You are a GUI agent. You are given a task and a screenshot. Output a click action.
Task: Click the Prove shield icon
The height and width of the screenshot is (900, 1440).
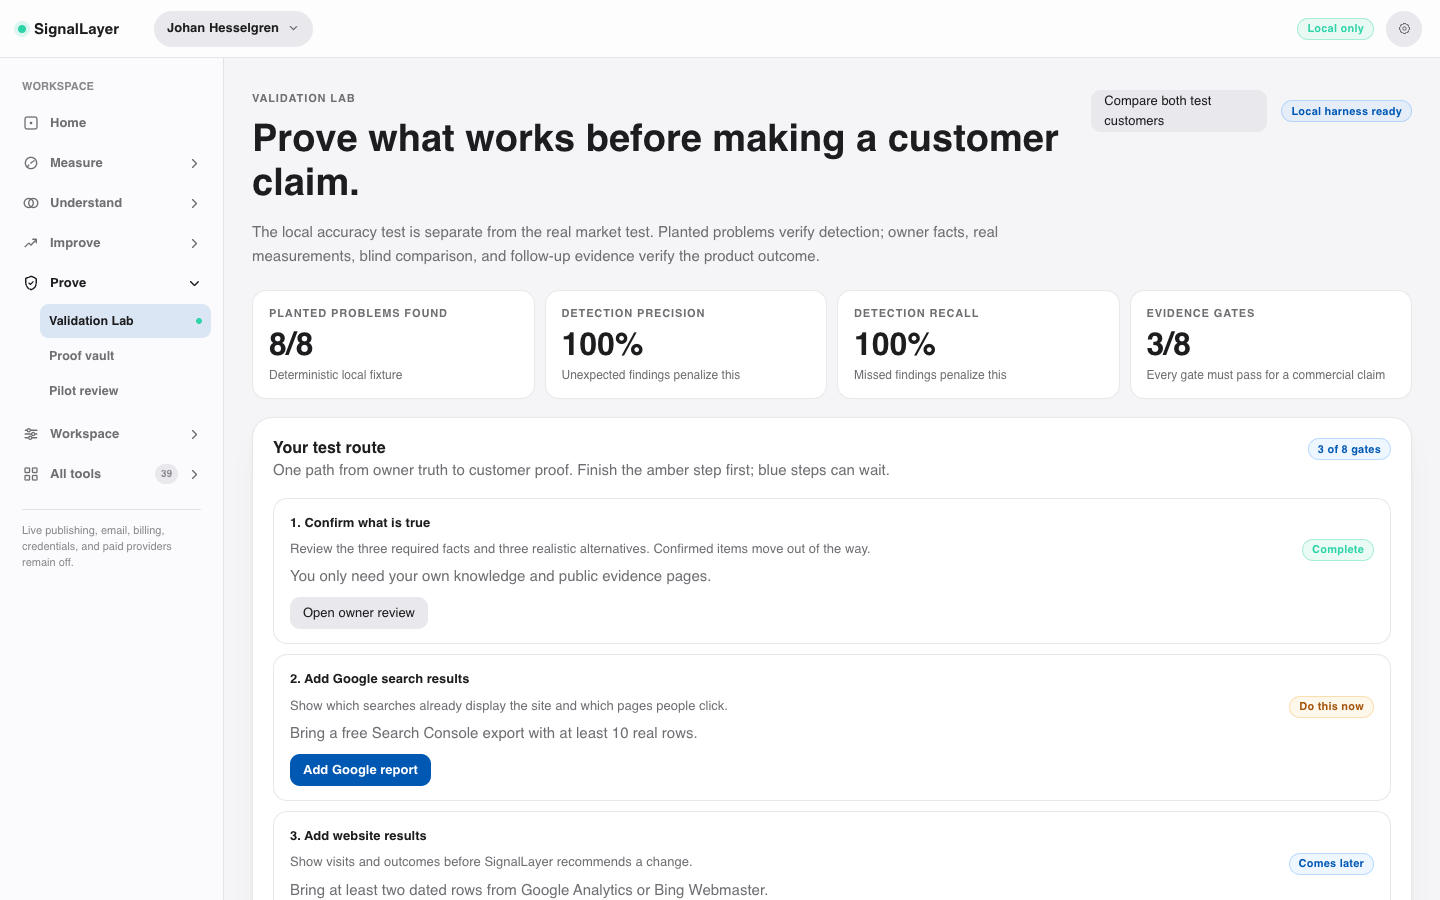tap(31, 283)
